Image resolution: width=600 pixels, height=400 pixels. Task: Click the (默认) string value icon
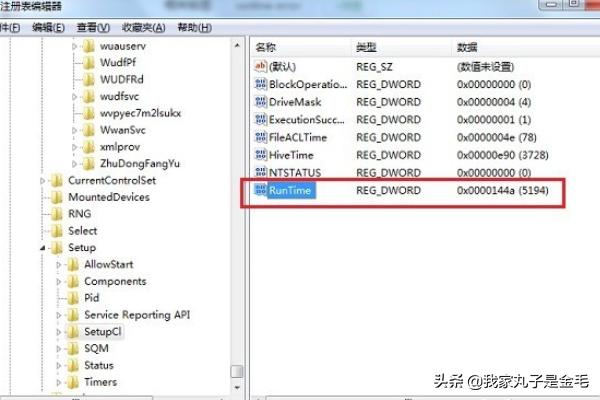point(261,66)
